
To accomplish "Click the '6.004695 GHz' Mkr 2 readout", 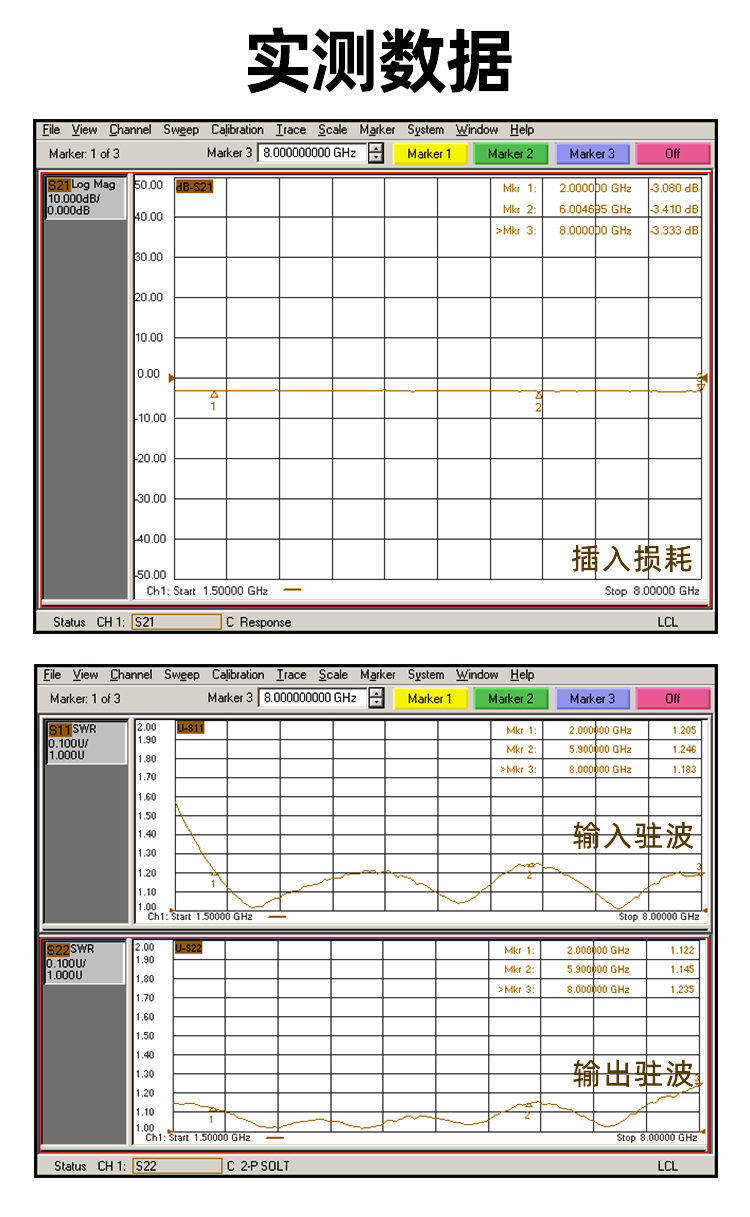I will (x=595, y=209).
